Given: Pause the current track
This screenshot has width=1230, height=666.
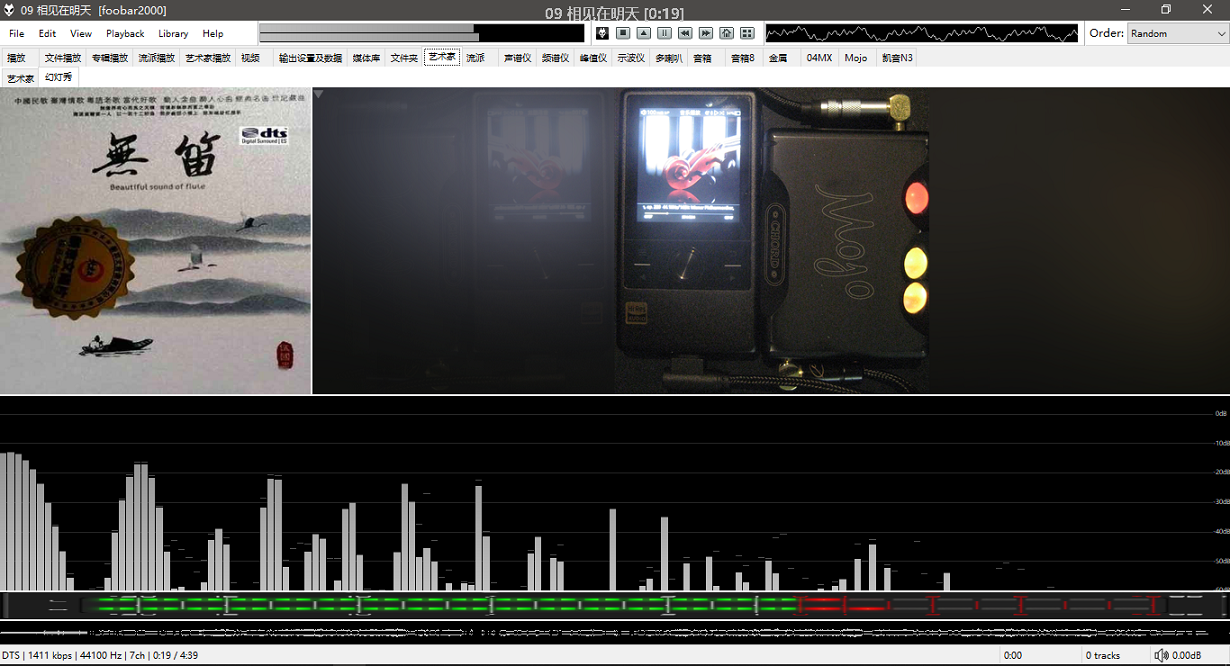Looking at the screenshot, I should (x=664, y=33).
